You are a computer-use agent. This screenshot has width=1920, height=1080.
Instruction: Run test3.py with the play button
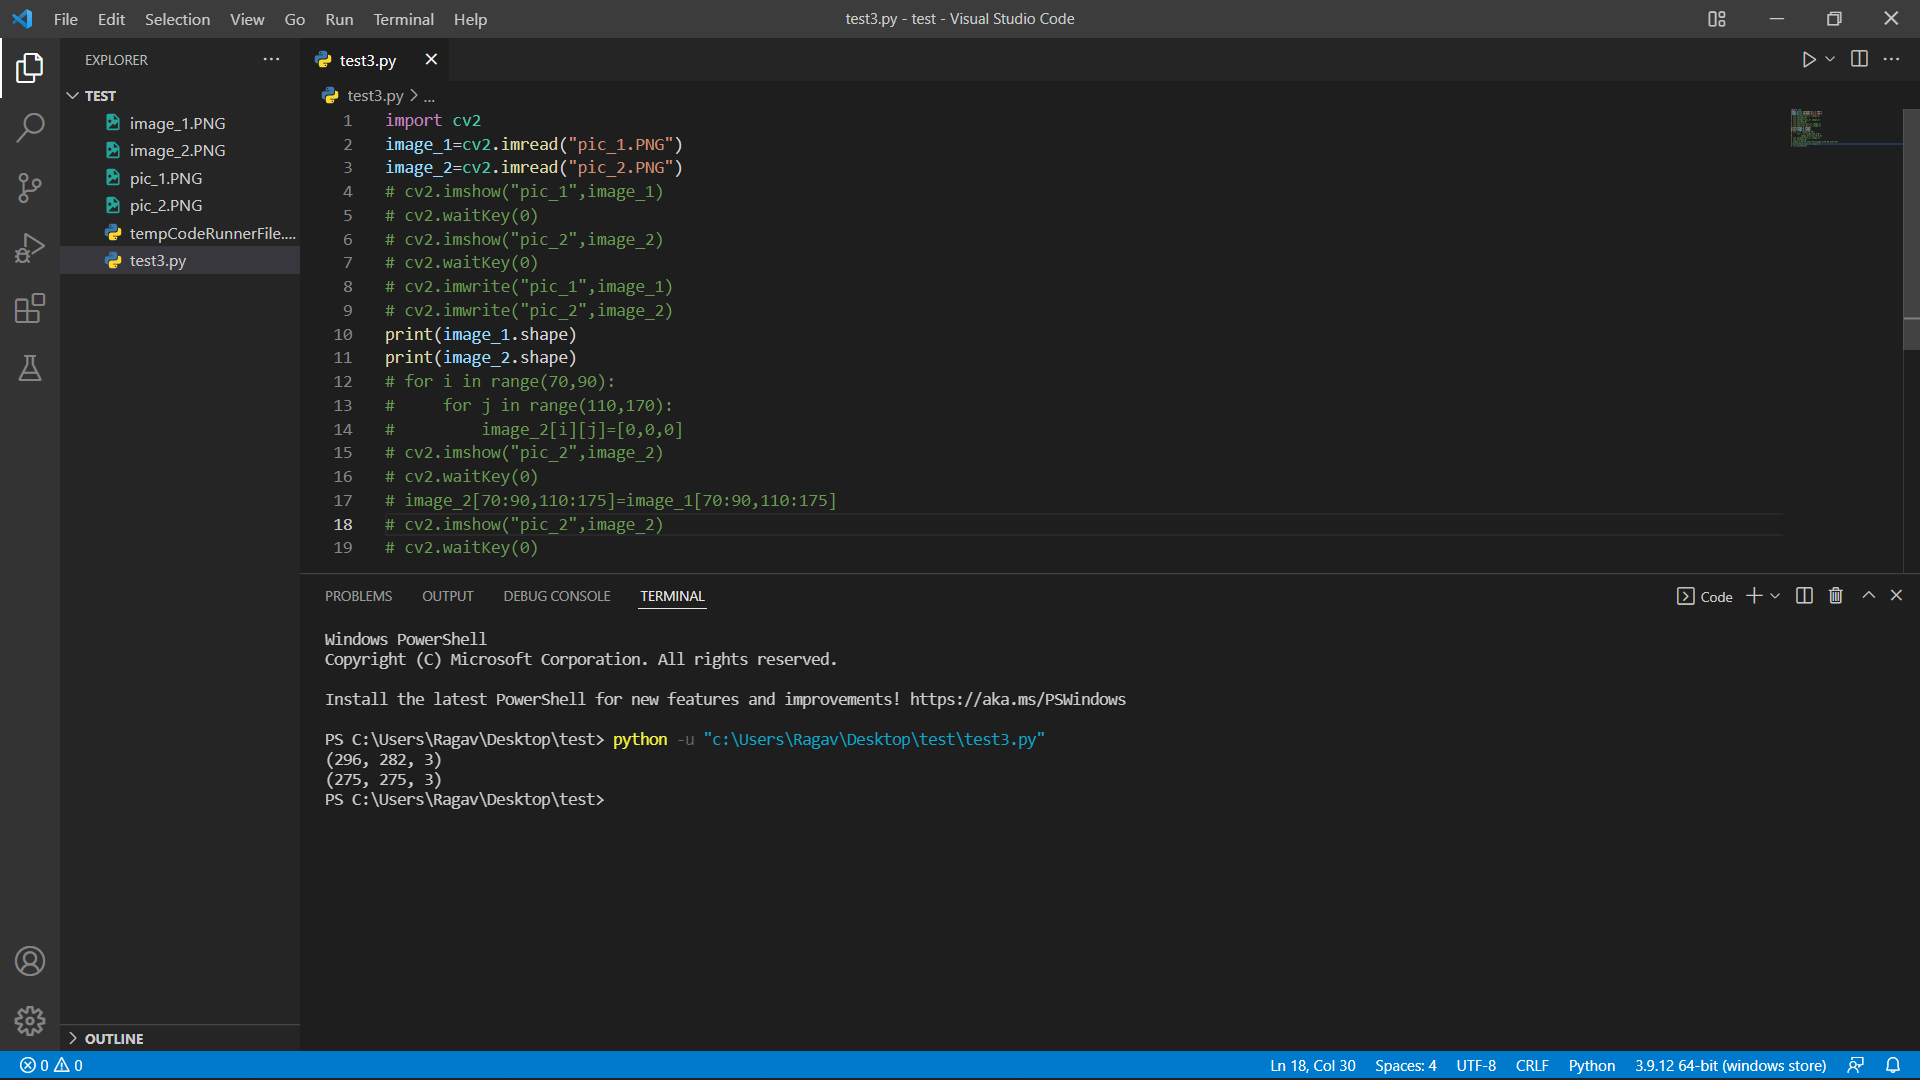click(x=1809, y=59)
